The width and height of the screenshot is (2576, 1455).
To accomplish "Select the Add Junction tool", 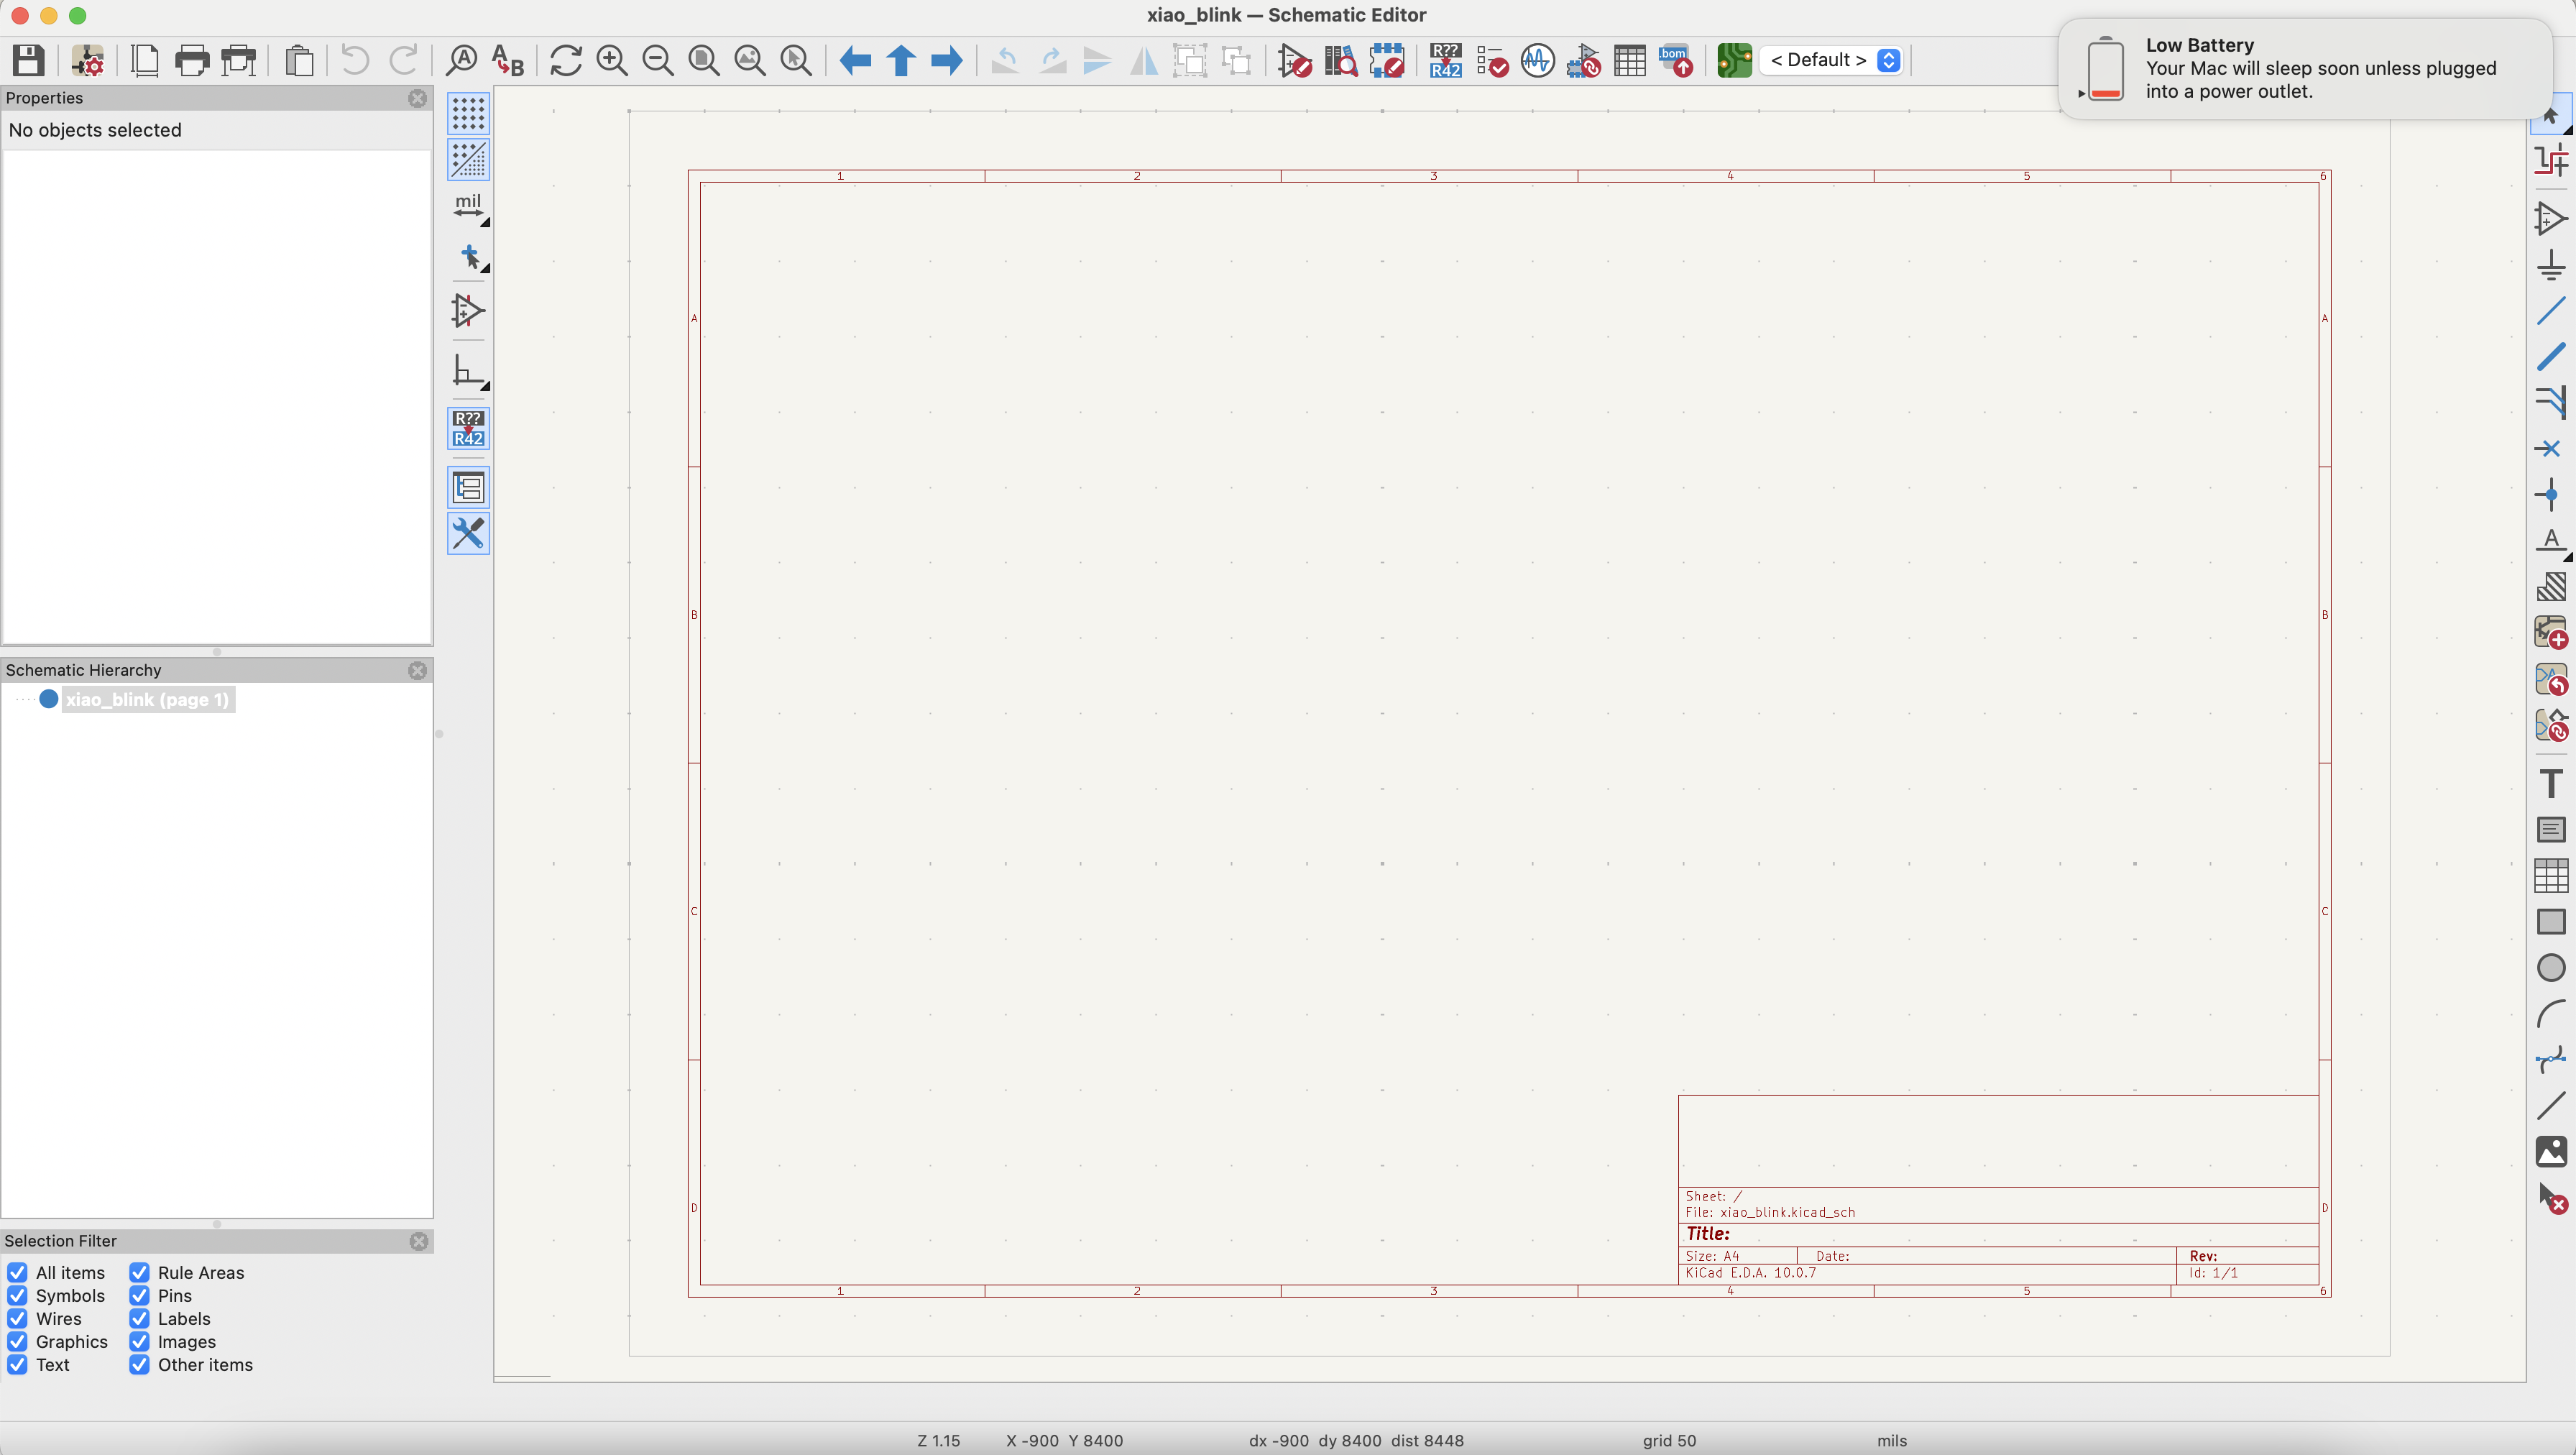I will tap(2551, 495).
